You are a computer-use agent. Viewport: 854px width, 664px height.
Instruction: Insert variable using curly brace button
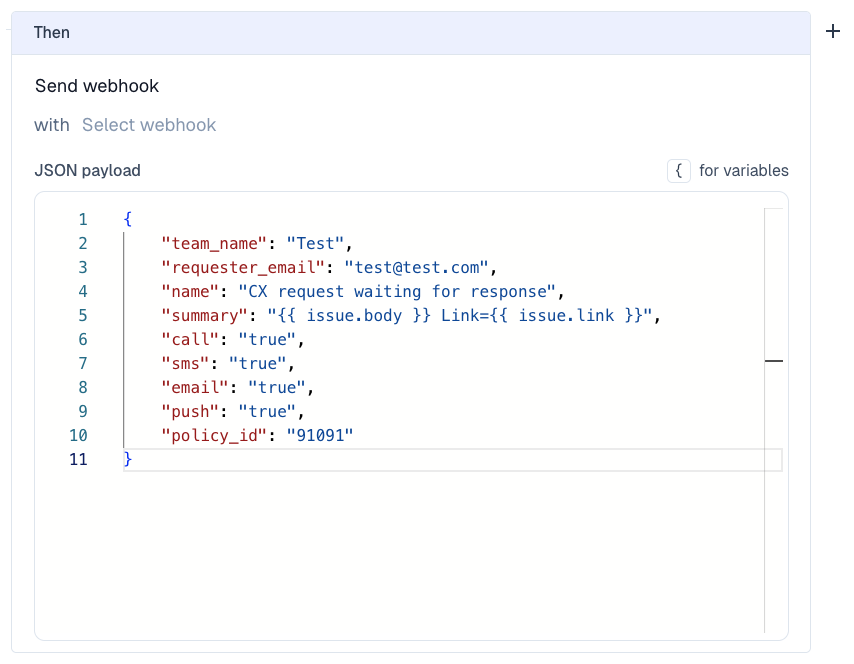(x=678, y=171)
